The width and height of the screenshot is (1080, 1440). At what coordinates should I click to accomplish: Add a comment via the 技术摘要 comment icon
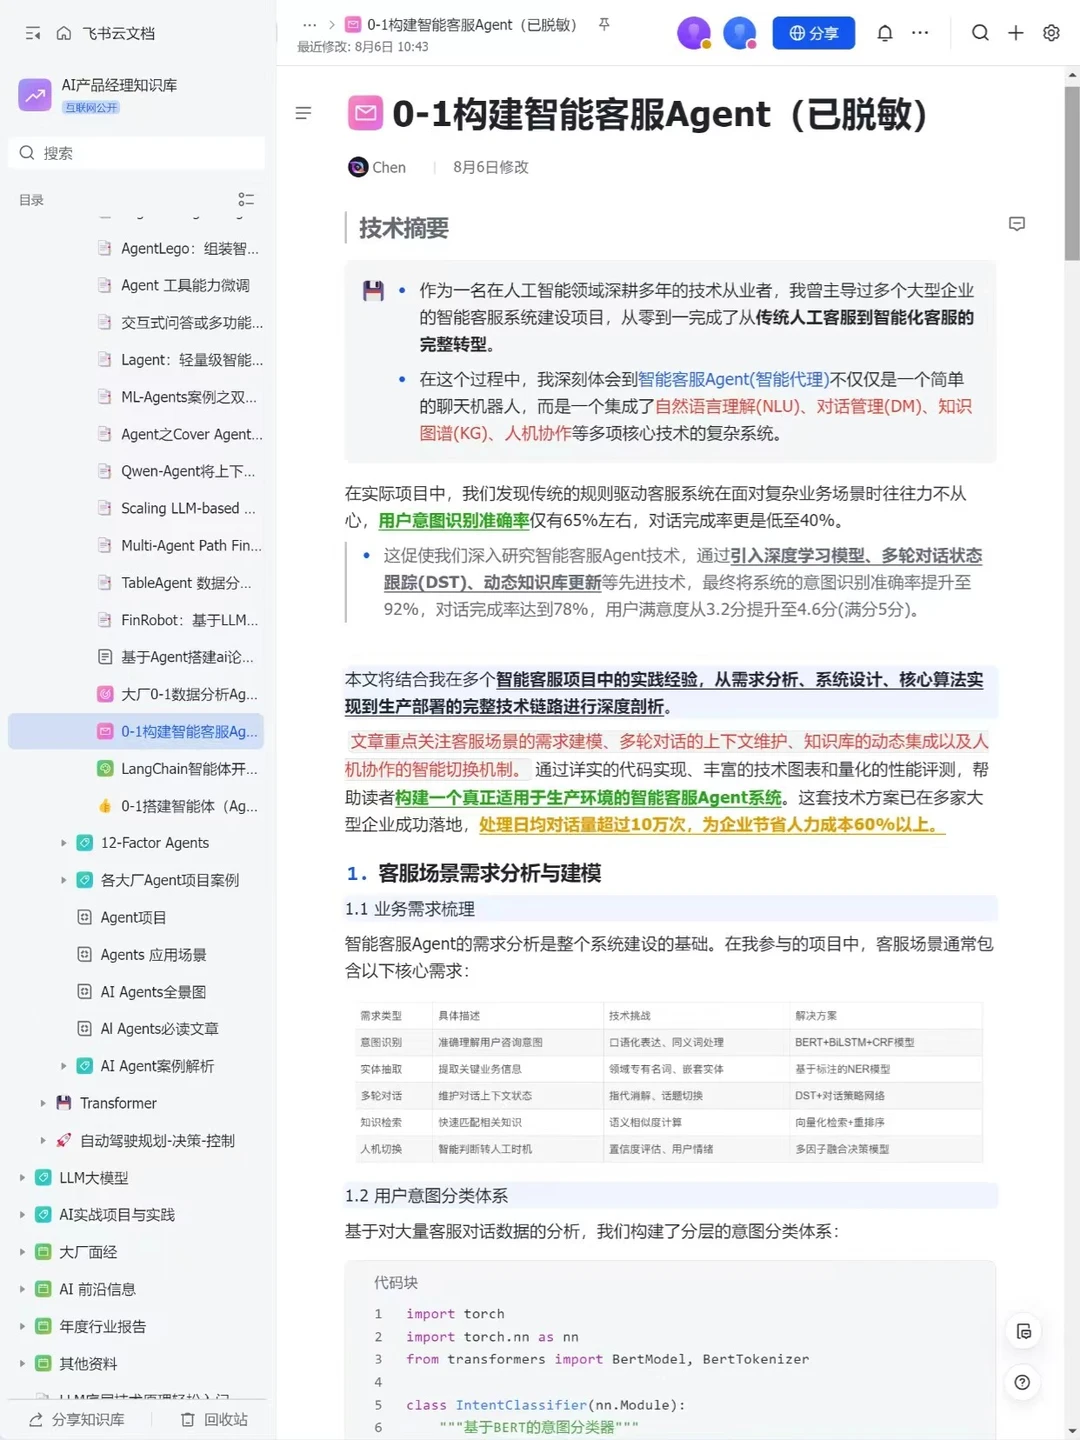1017,224
